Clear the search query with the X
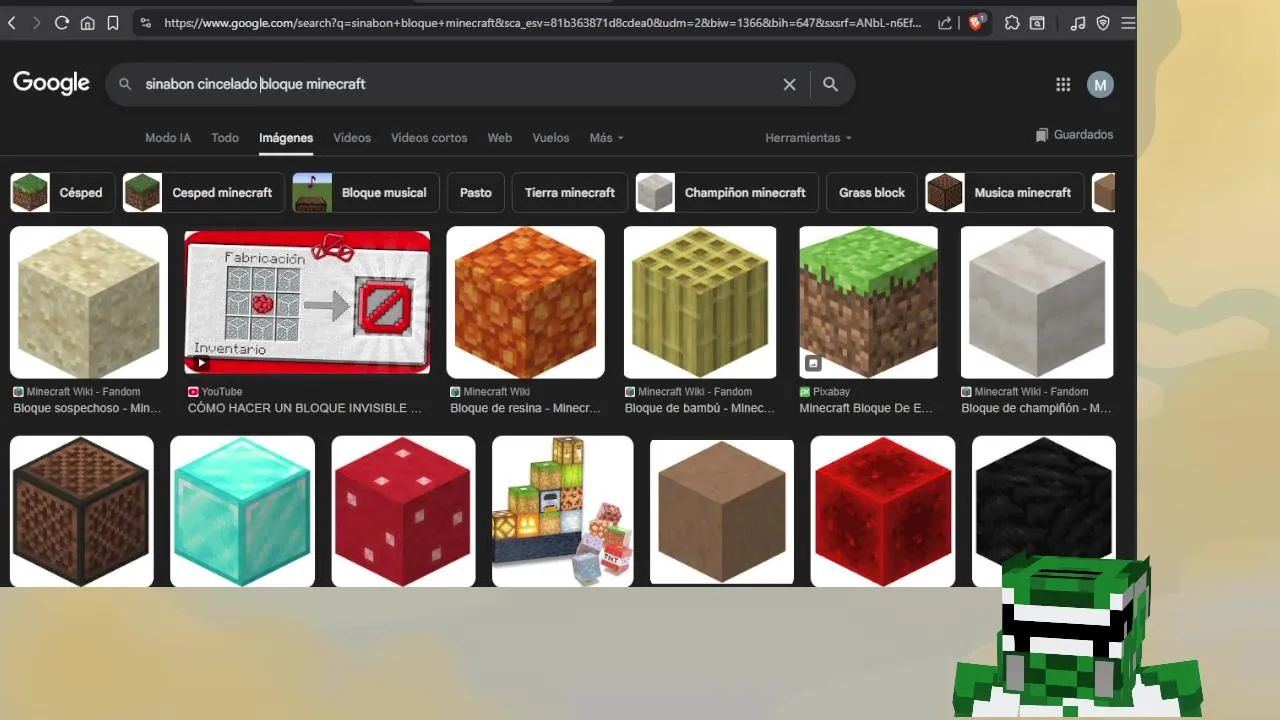This screenshot has height=720, width=1280. click(789, 85)
